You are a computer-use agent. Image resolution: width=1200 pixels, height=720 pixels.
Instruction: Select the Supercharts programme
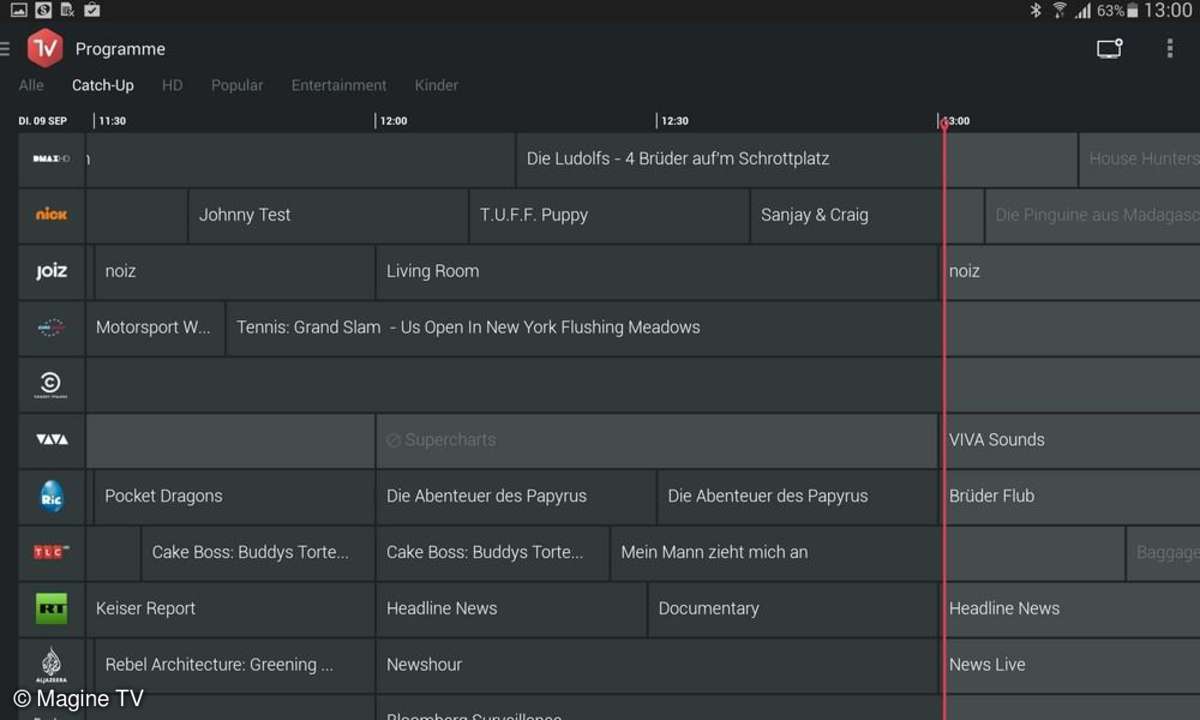[x=657, y=440]
